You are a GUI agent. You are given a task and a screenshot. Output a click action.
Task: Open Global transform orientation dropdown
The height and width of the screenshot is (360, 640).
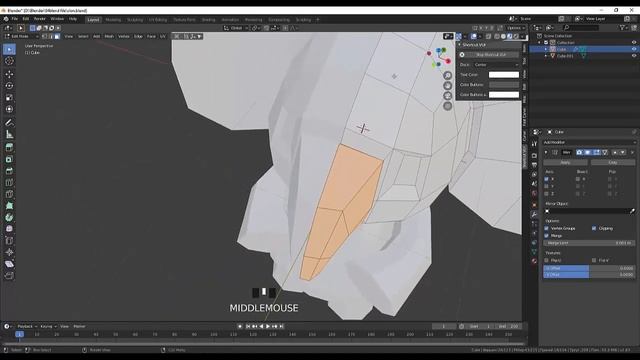[x=236, y=28]
